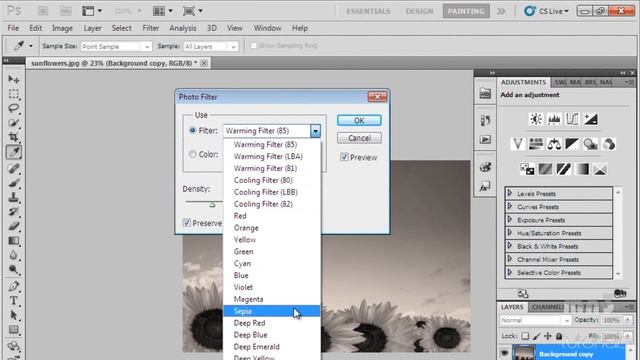Viewport: 640px width, 360px height.
Task: Choose Deep Blue from the list
Action: click(271, 335)
